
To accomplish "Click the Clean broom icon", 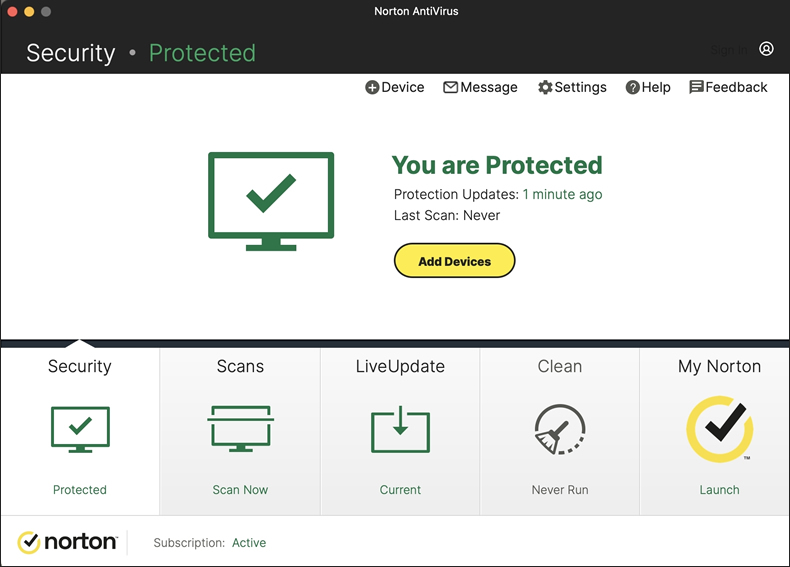I will (x=560, y=429).
